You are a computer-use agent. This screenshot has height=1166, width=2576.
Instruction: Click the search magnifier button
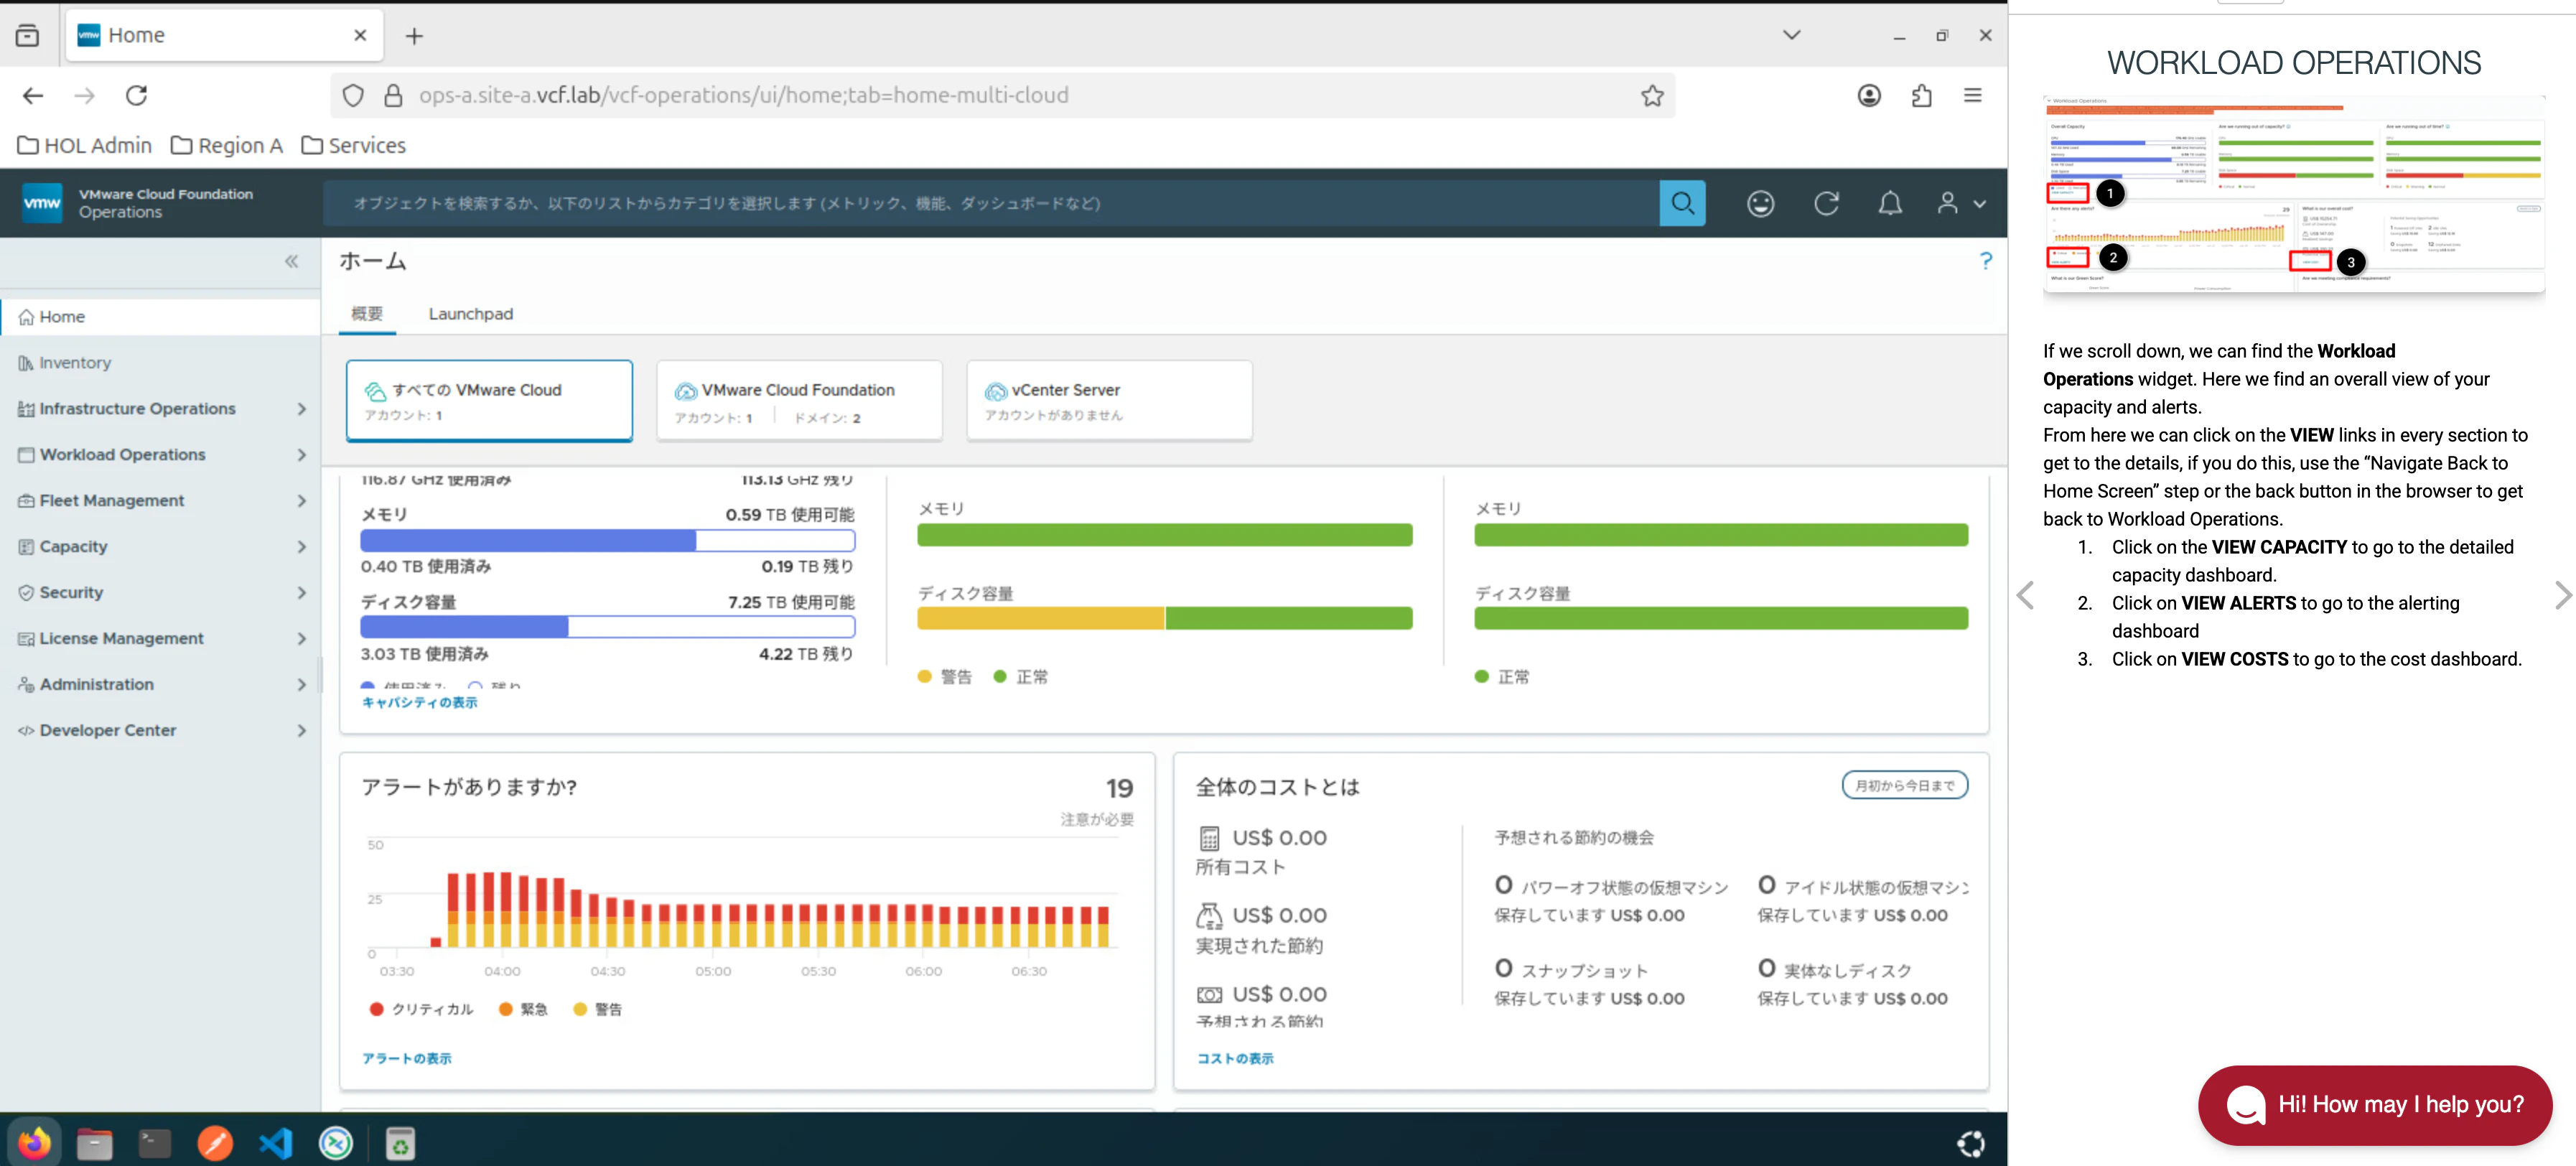tap(1682, 203)
